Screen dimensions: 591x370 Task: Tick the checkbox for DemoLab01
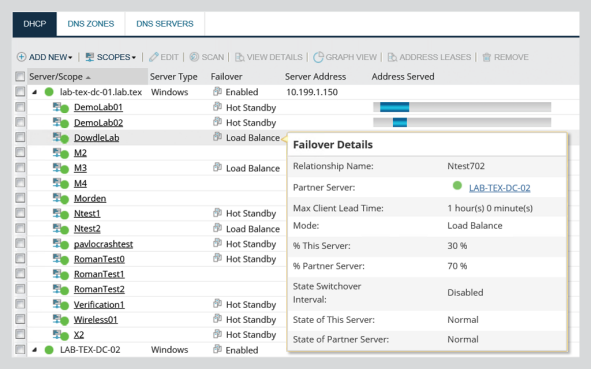point(20,107)
